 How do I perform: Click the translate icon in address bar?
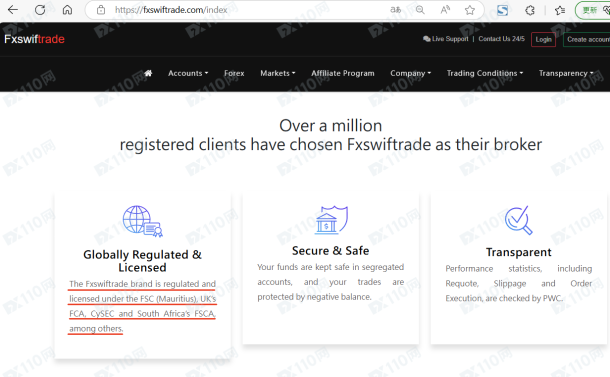click(396, 10)
